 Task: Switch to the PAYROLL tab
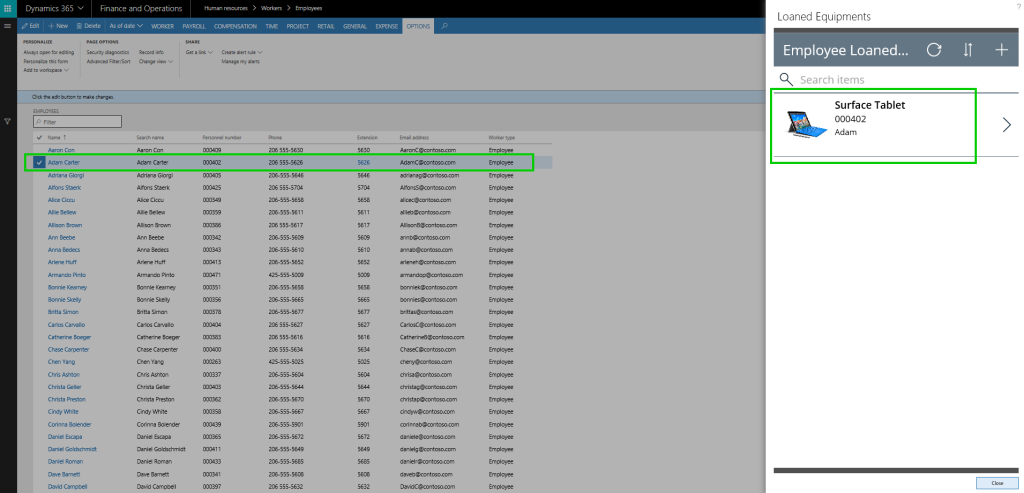[x=193, y=25]
